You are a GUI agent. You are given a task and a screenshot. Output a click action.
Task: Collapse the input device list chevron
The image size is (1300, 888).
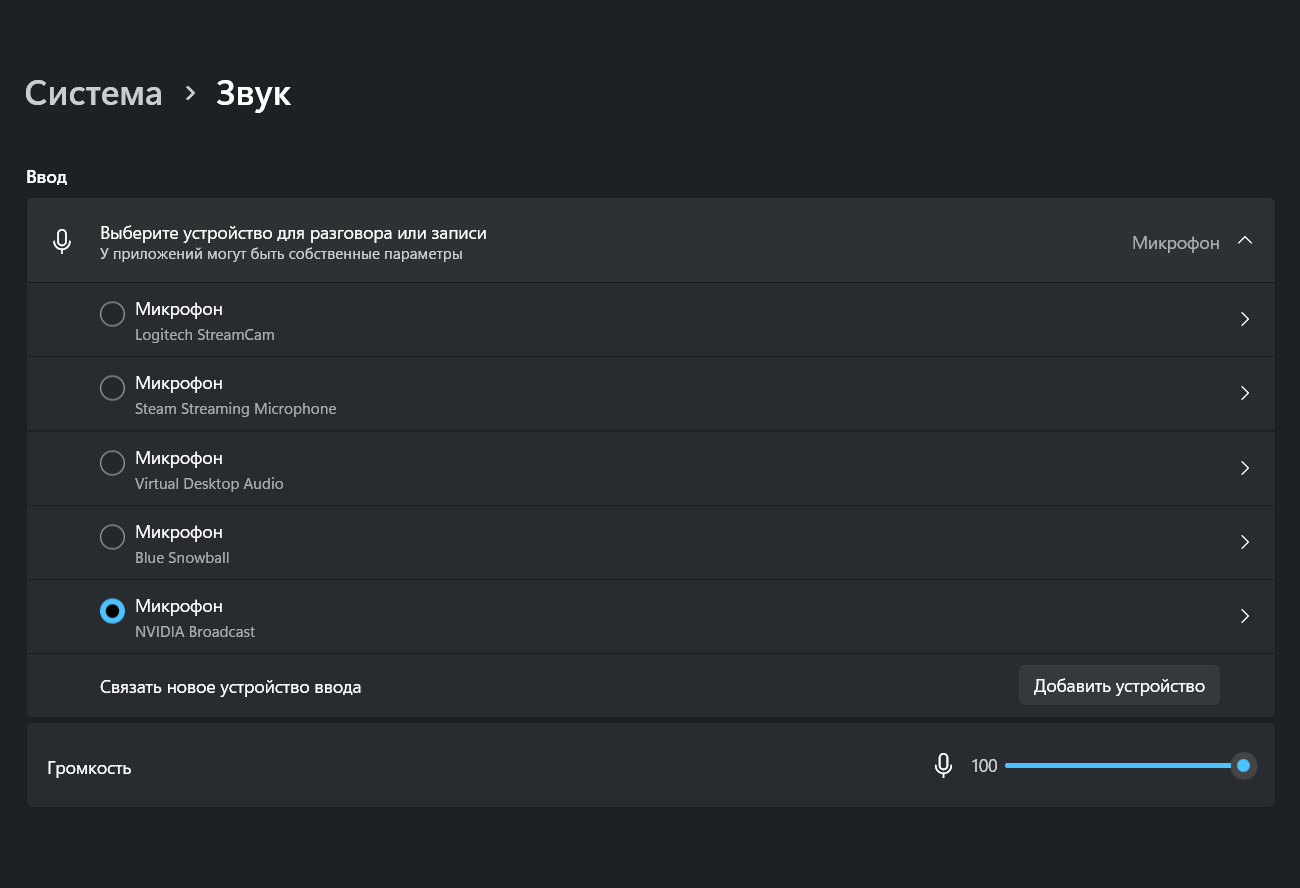pos(1245,241)
